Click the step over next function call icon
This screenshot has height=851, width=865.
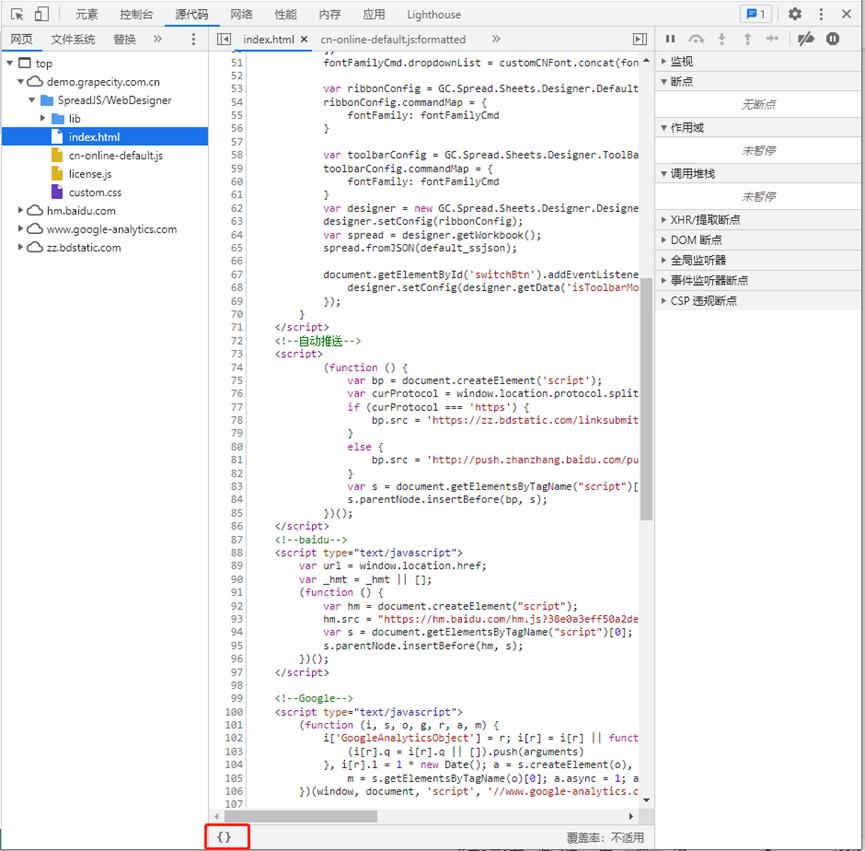[697, 38]
